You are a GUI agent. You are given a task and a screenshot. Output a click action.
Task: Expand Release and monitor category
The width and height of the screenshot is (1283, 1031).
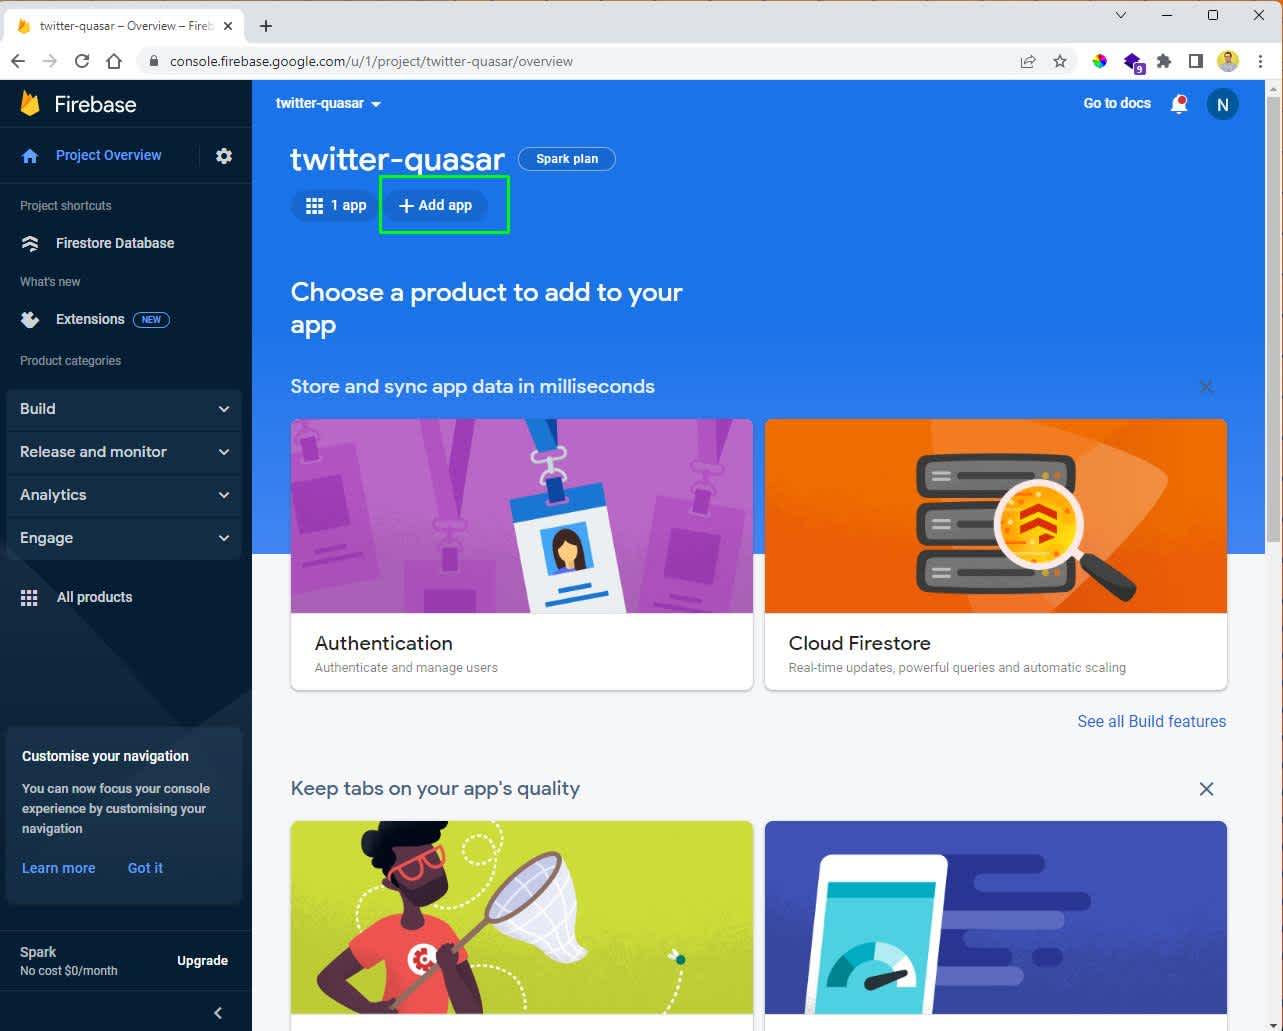(124, 452)
